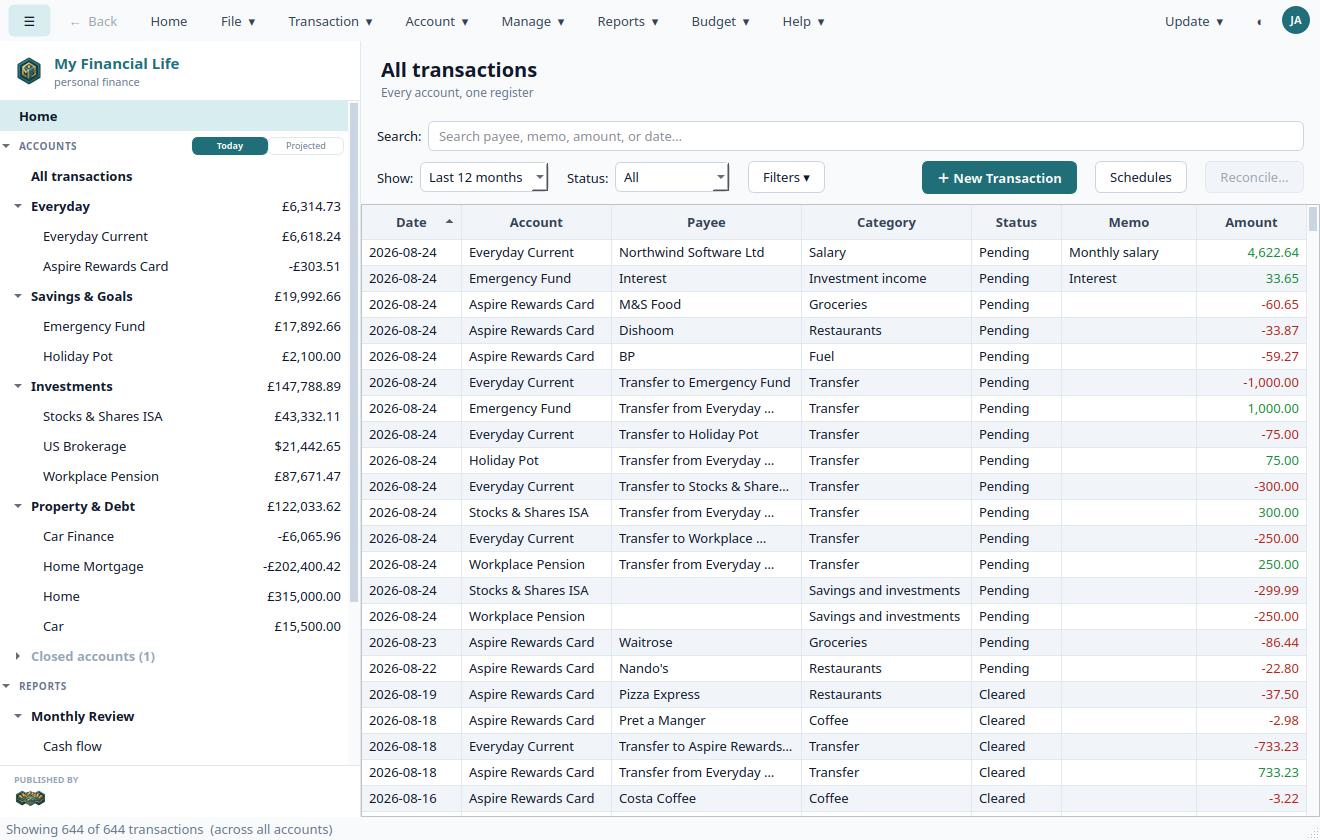Switch balances to Today view
The image size is (1320, 840).
tap(230, 146)
